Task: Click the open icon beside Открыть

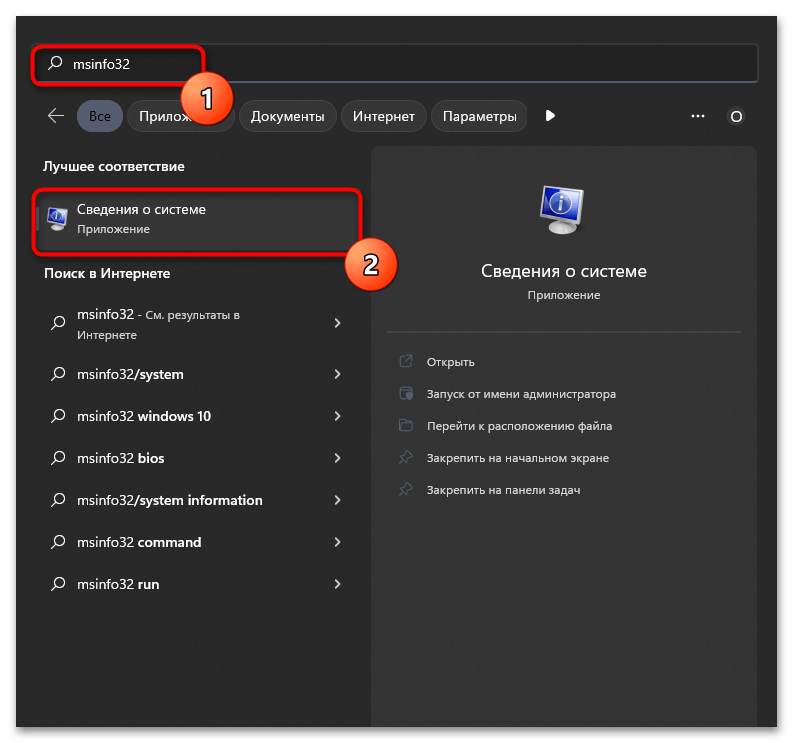Action: tap(406, 361)
